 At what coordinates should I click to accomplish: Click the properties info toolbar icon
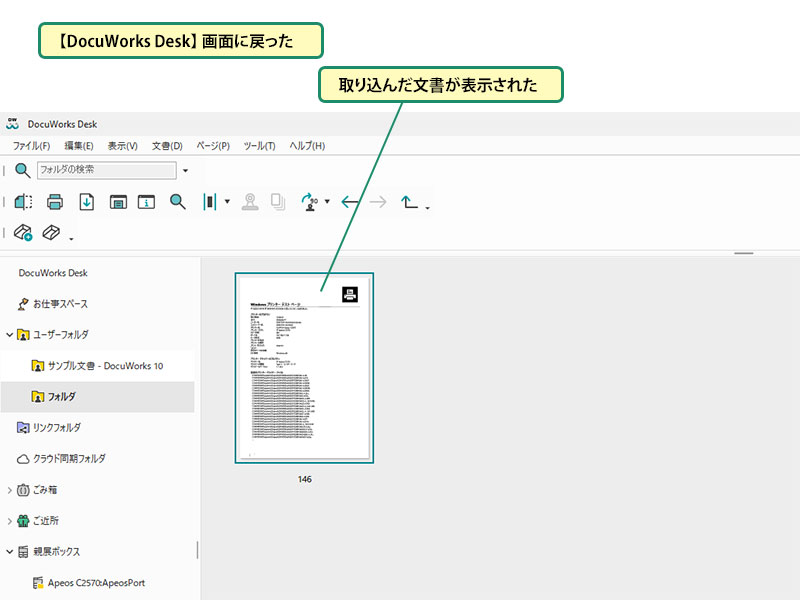pos(146,202)
